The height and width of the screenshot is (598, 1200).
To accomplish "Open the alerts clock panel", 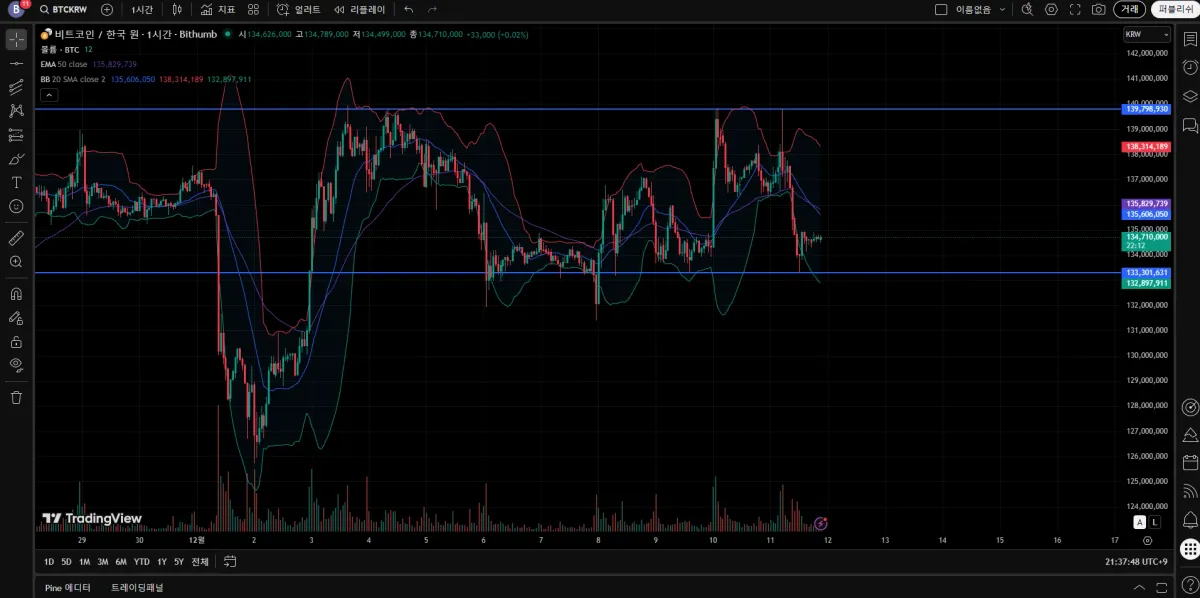I will coord(1189,68).
